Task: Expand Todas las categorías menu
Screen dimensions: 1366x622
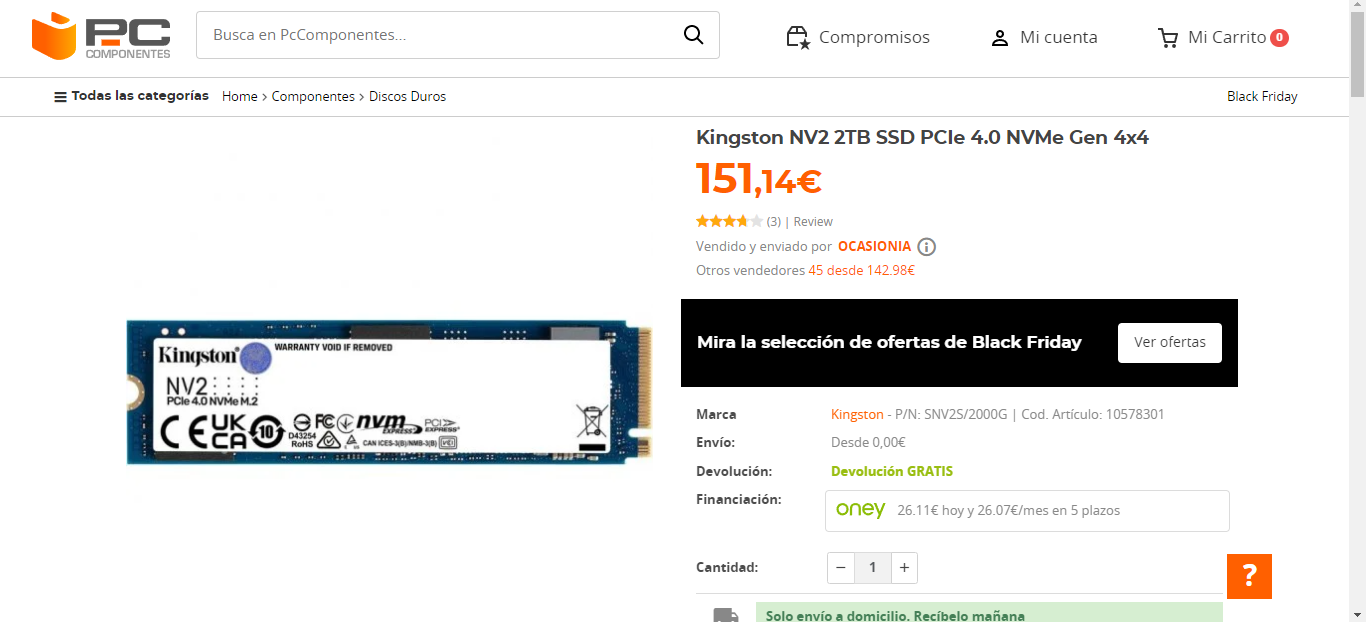Action: point(131,96)
